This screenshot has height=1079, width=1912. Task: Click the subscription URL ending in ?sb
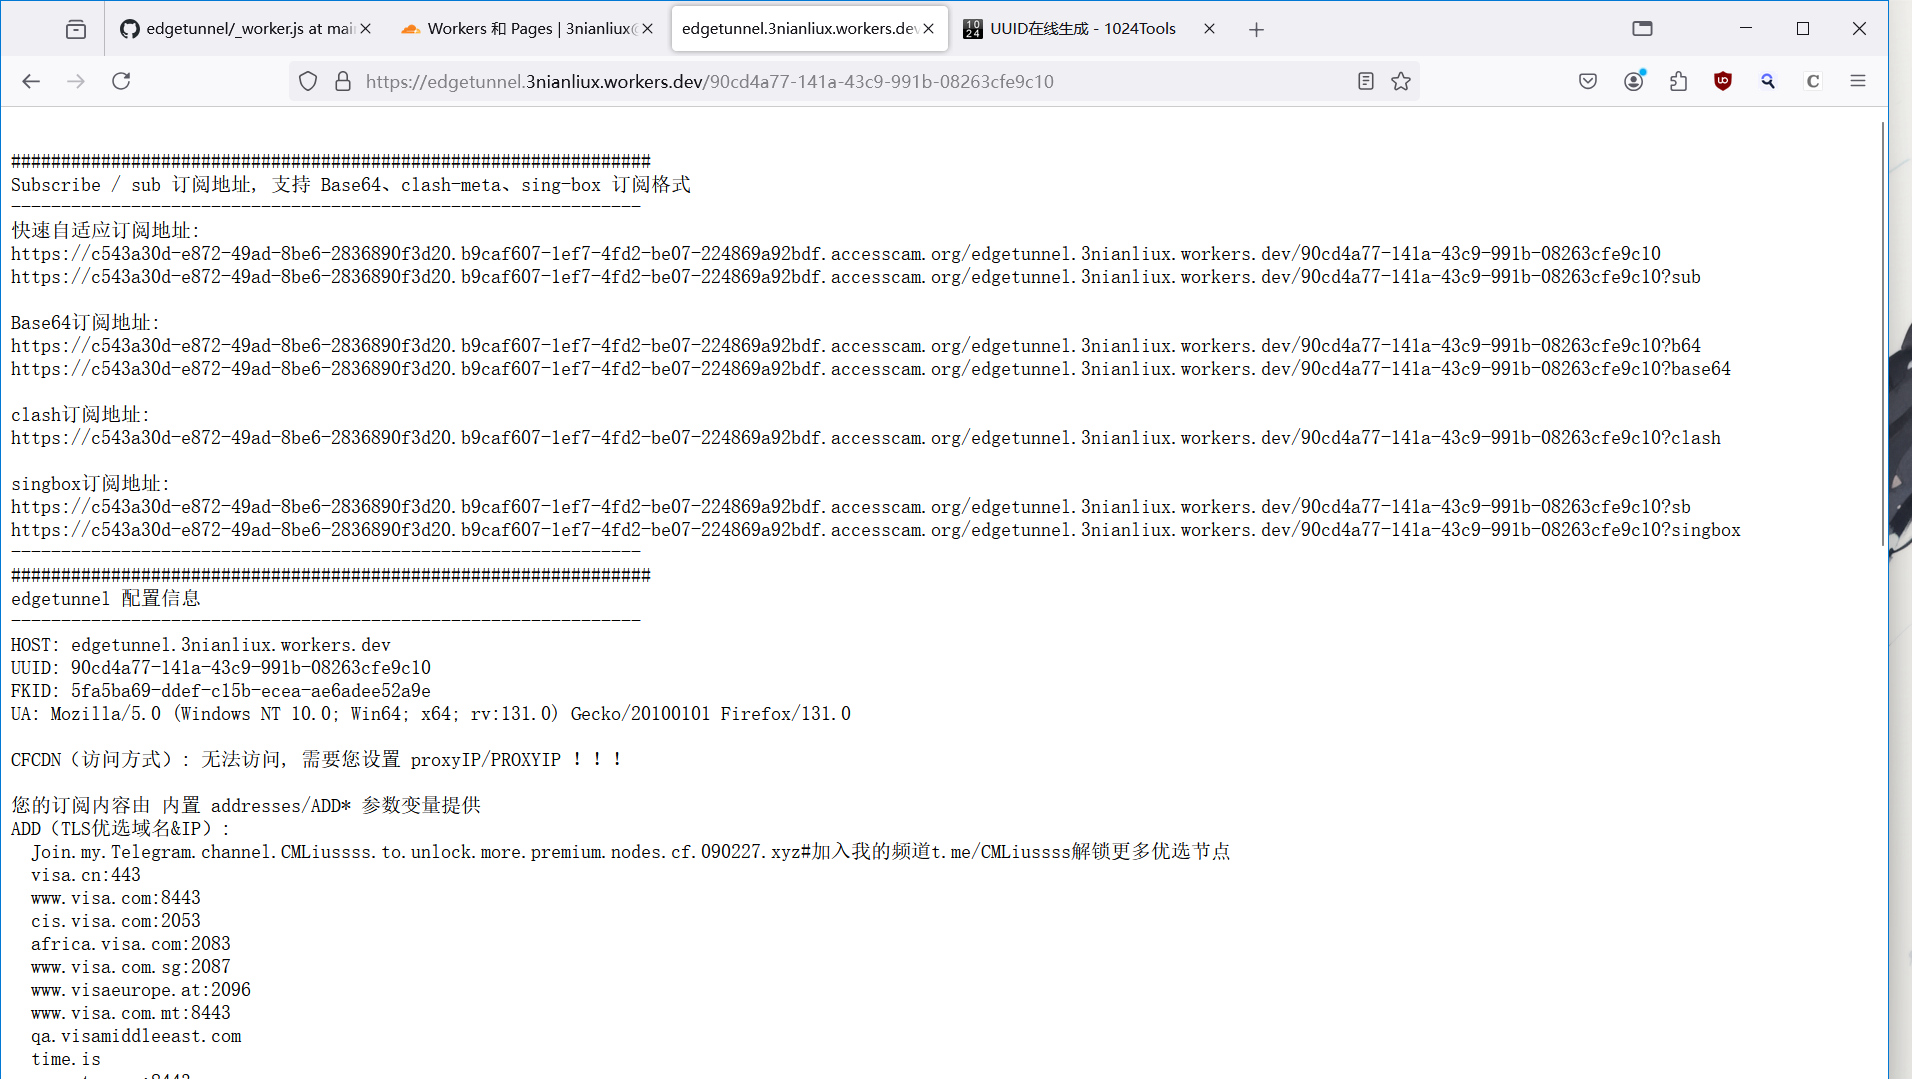point(851,507)
